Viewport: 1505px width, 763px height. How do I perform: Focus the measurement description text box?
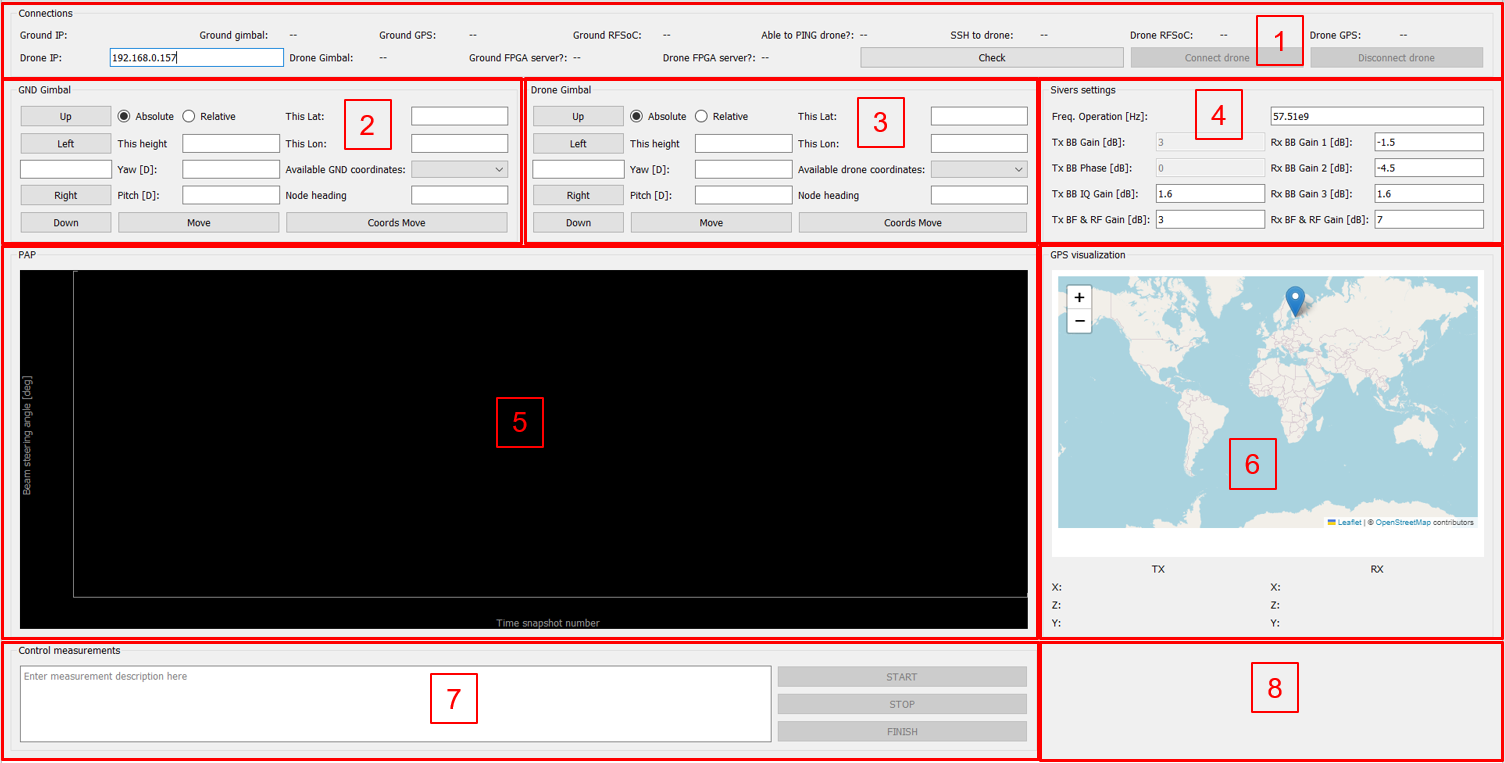click(x=395, y=704)
